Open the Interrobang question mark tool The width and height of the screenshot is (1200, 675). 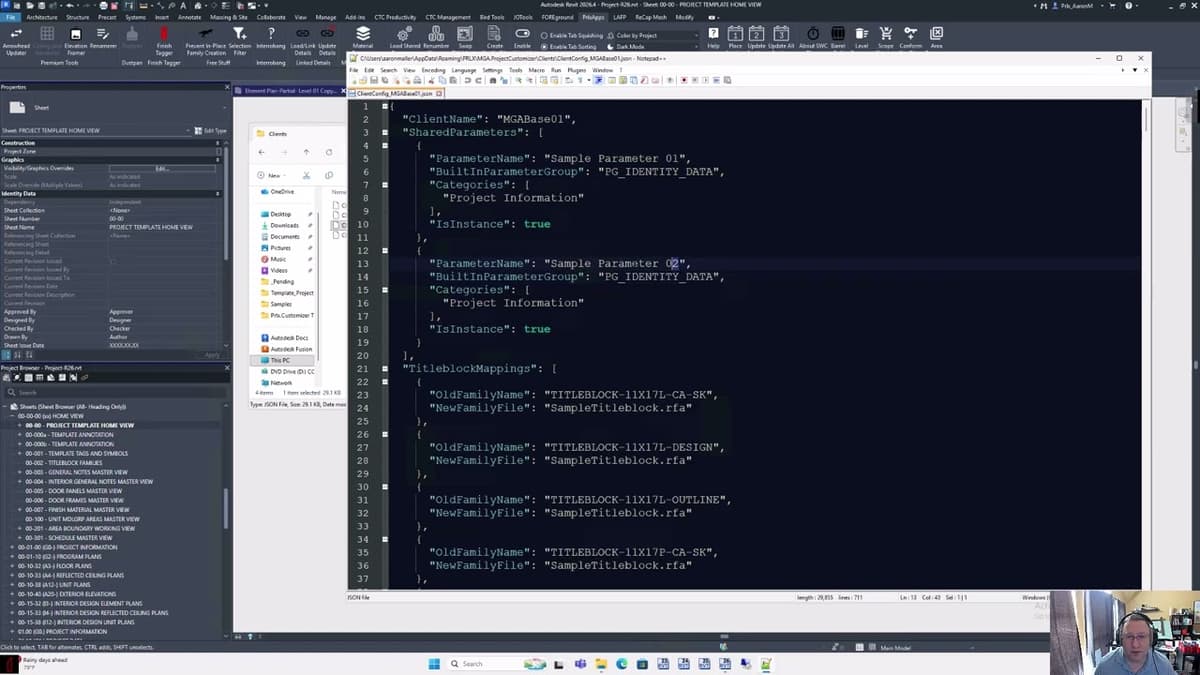(271, 38)
